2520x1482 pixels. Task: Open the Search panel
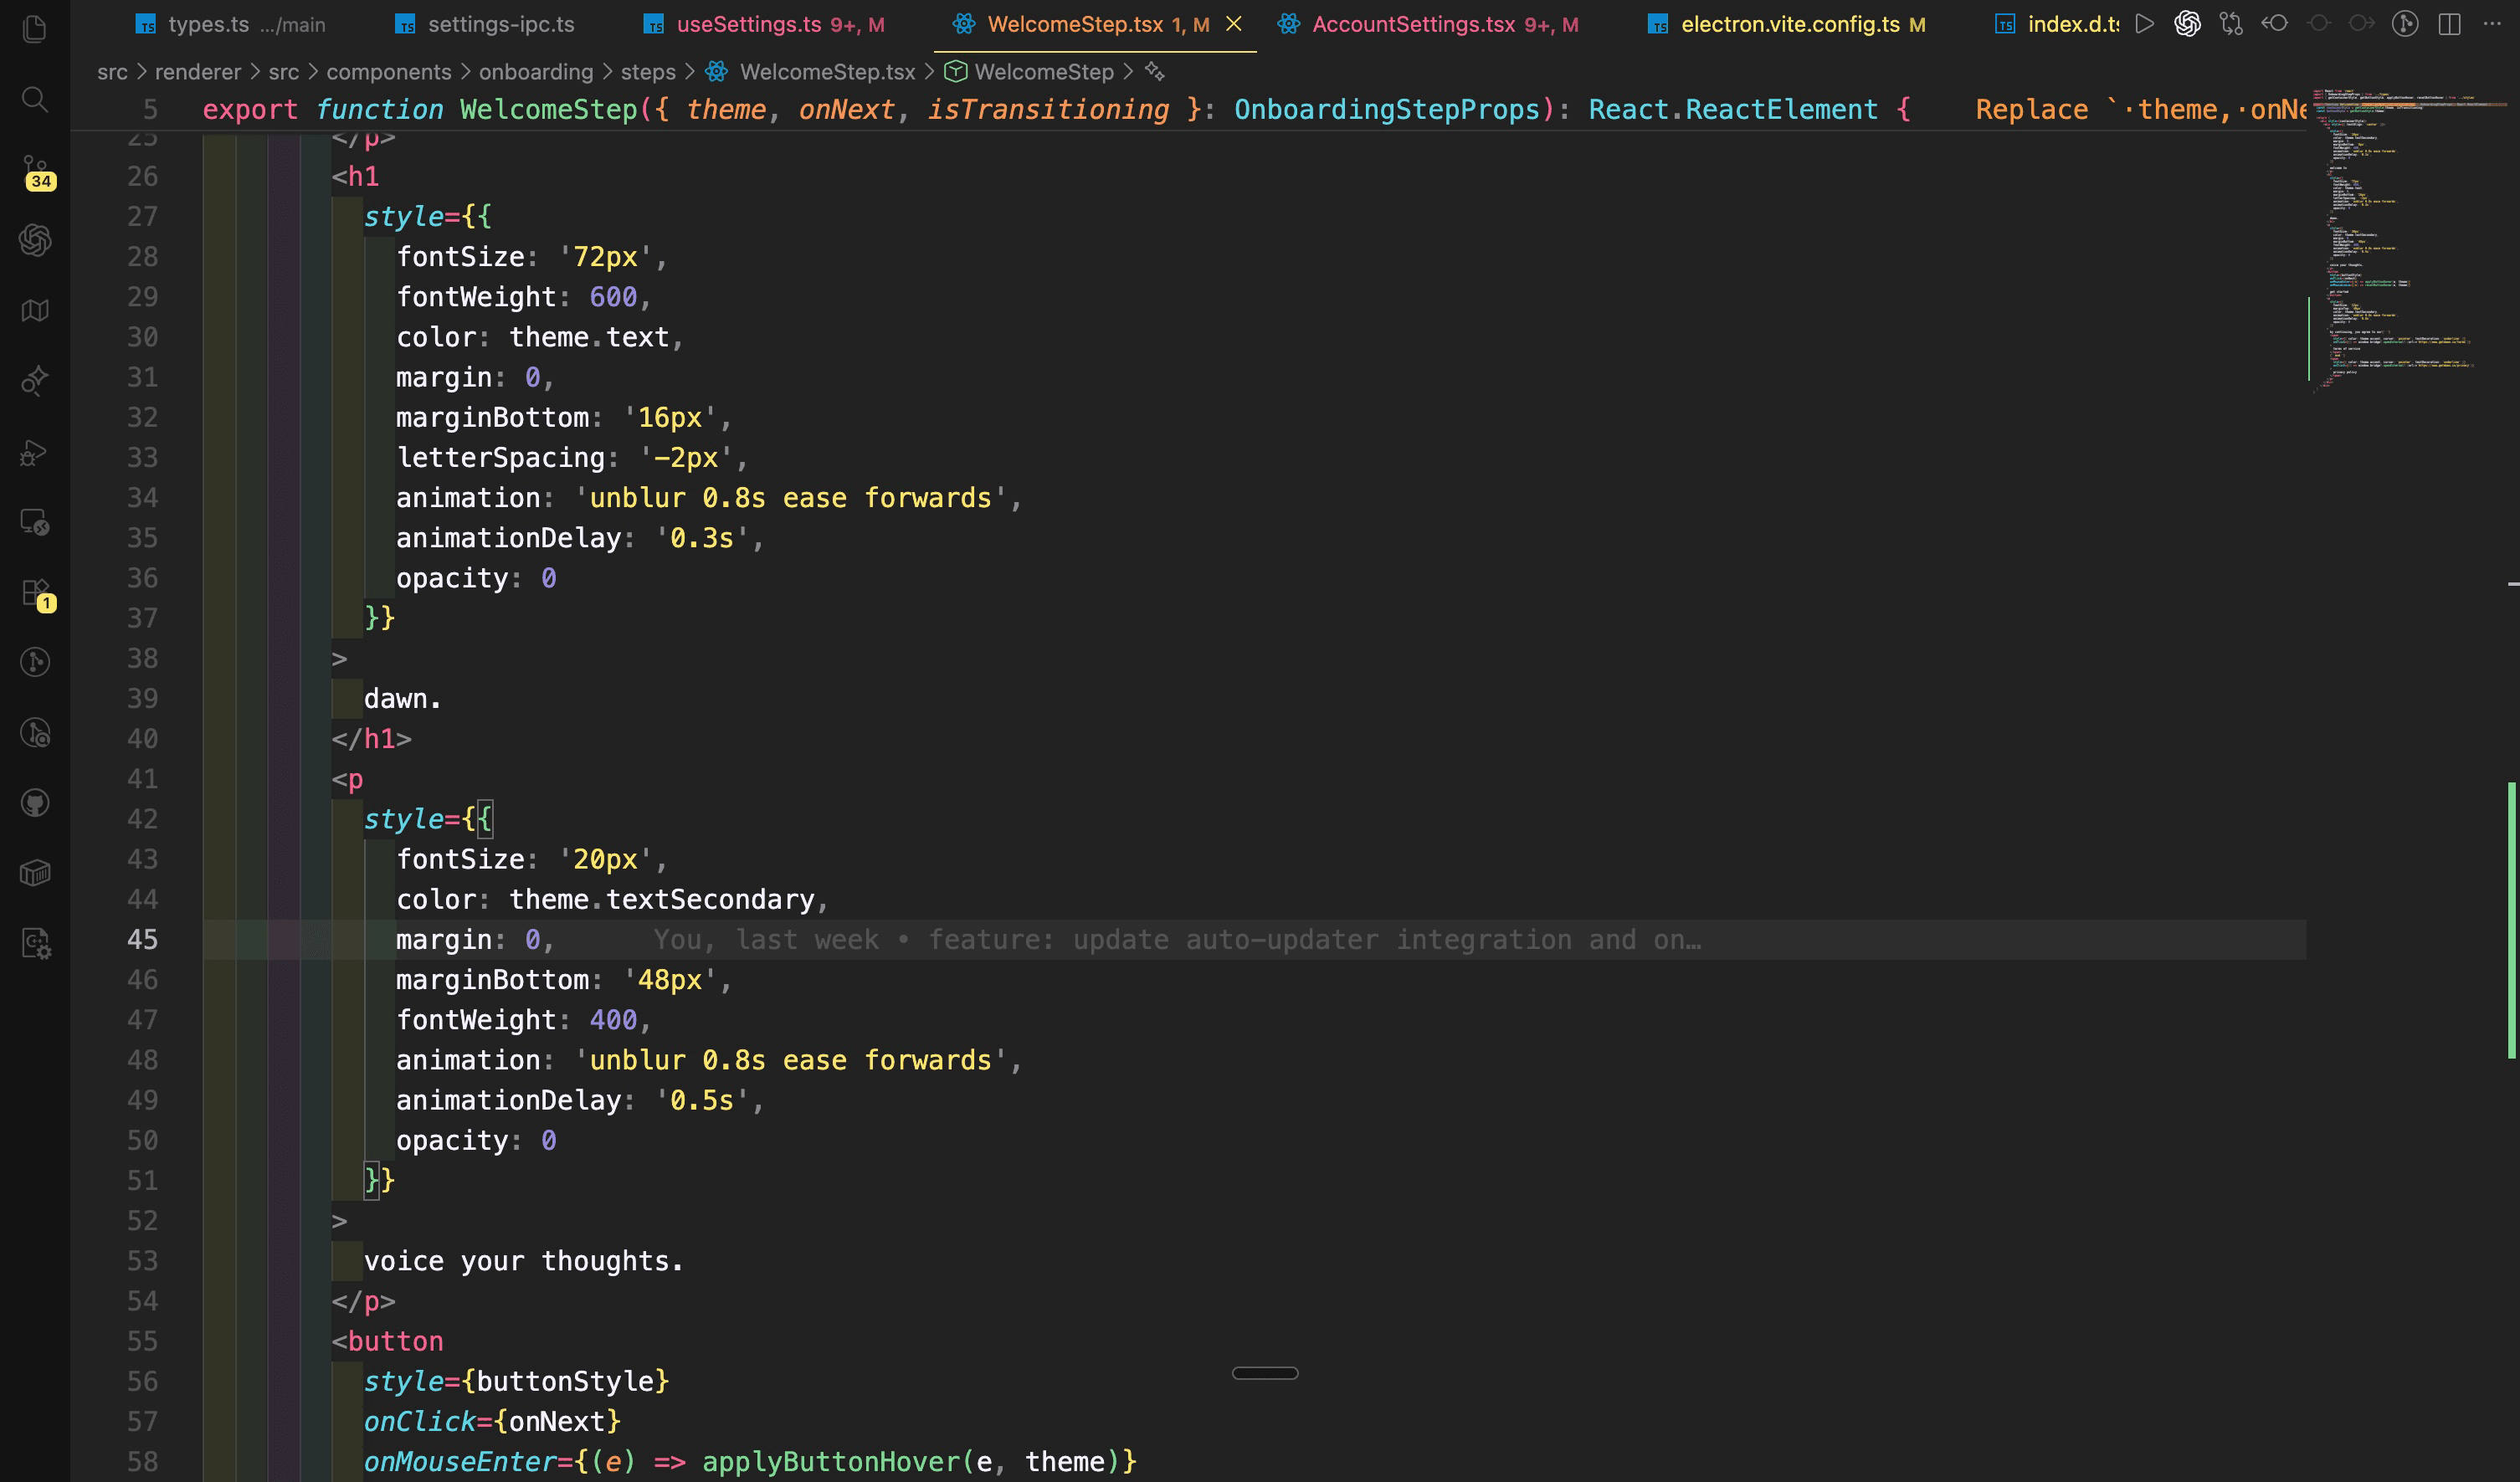point(35,98)
